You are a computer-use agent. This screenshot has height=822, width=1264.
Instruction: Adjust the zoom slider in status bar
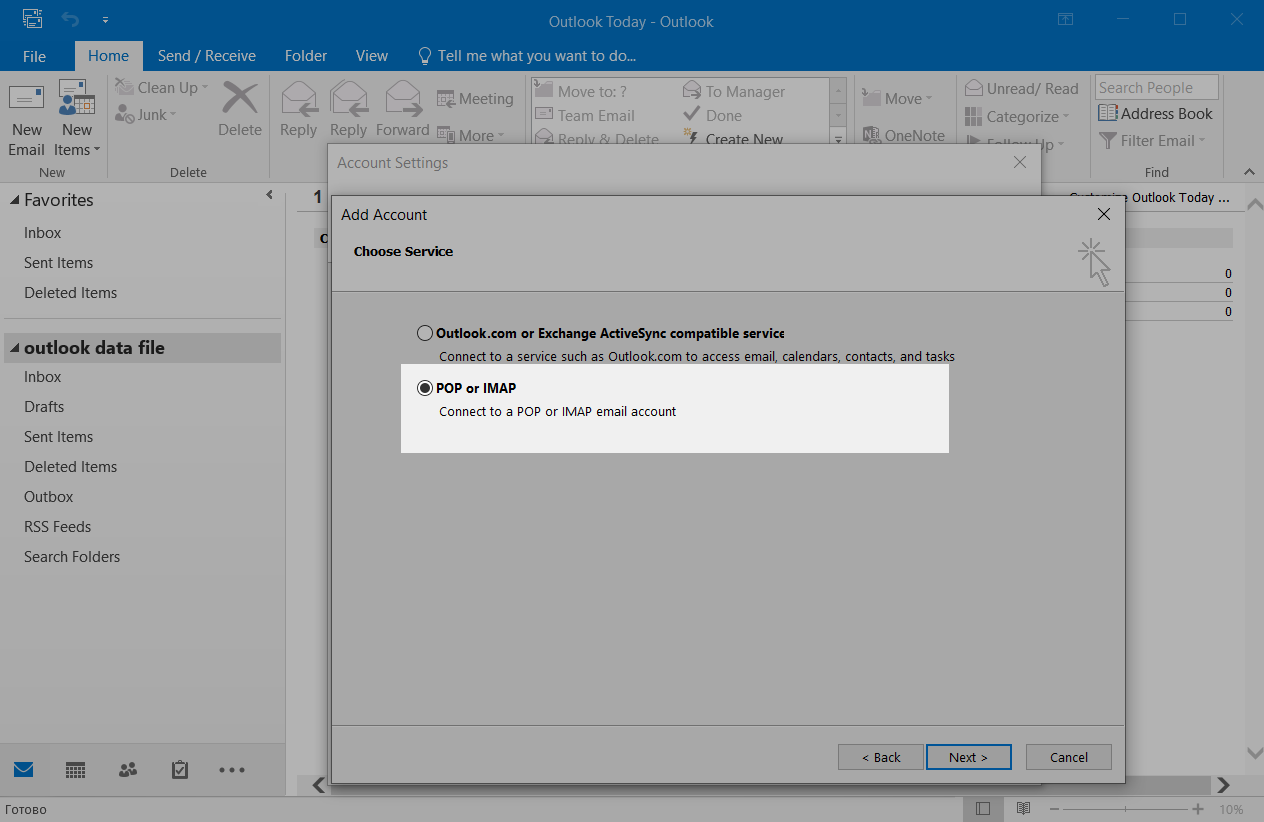point(1126,809)
